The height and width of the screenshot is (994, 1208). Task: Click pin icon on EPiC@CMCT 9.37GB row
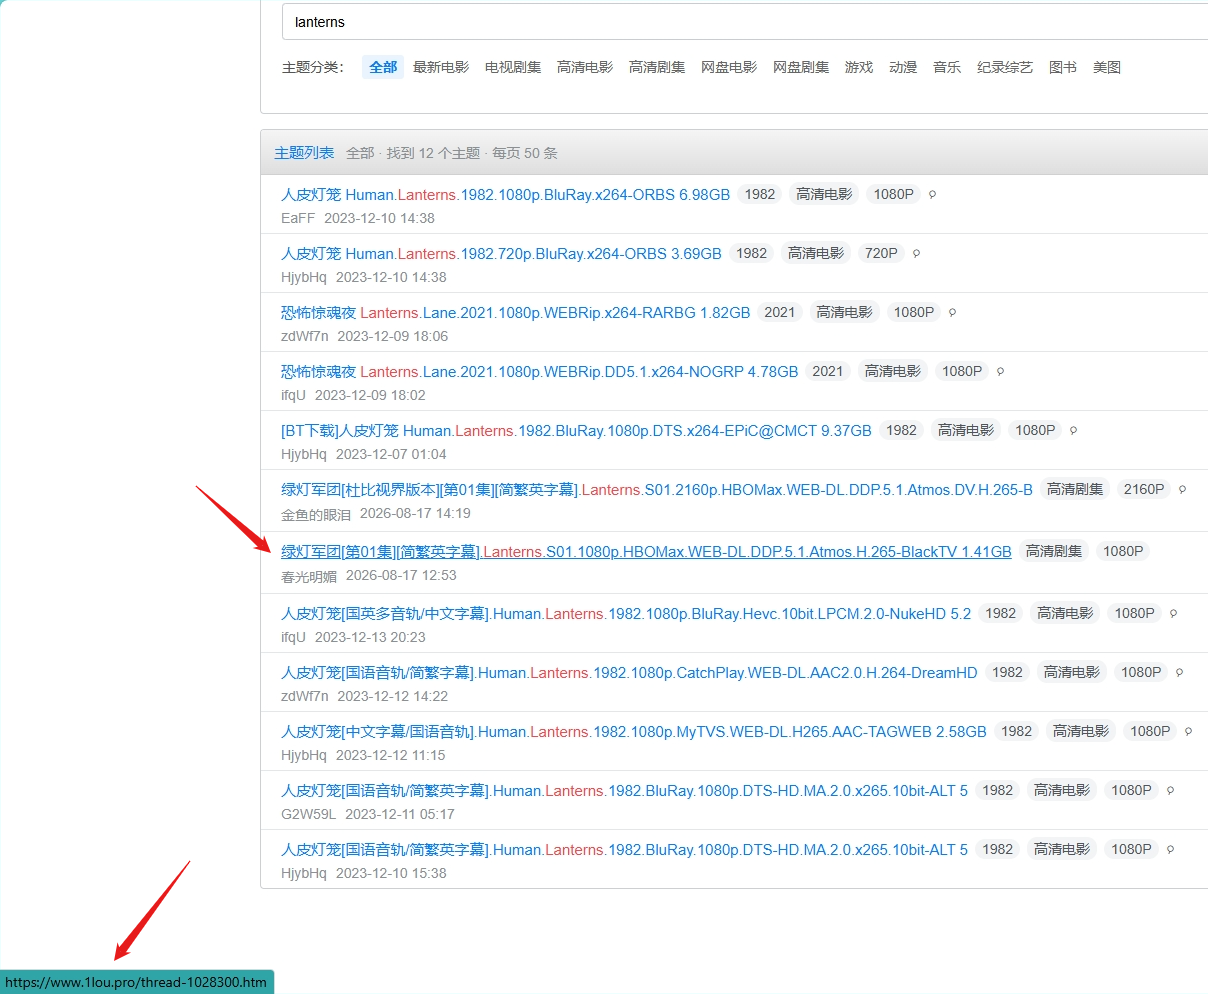(1073, 431)
